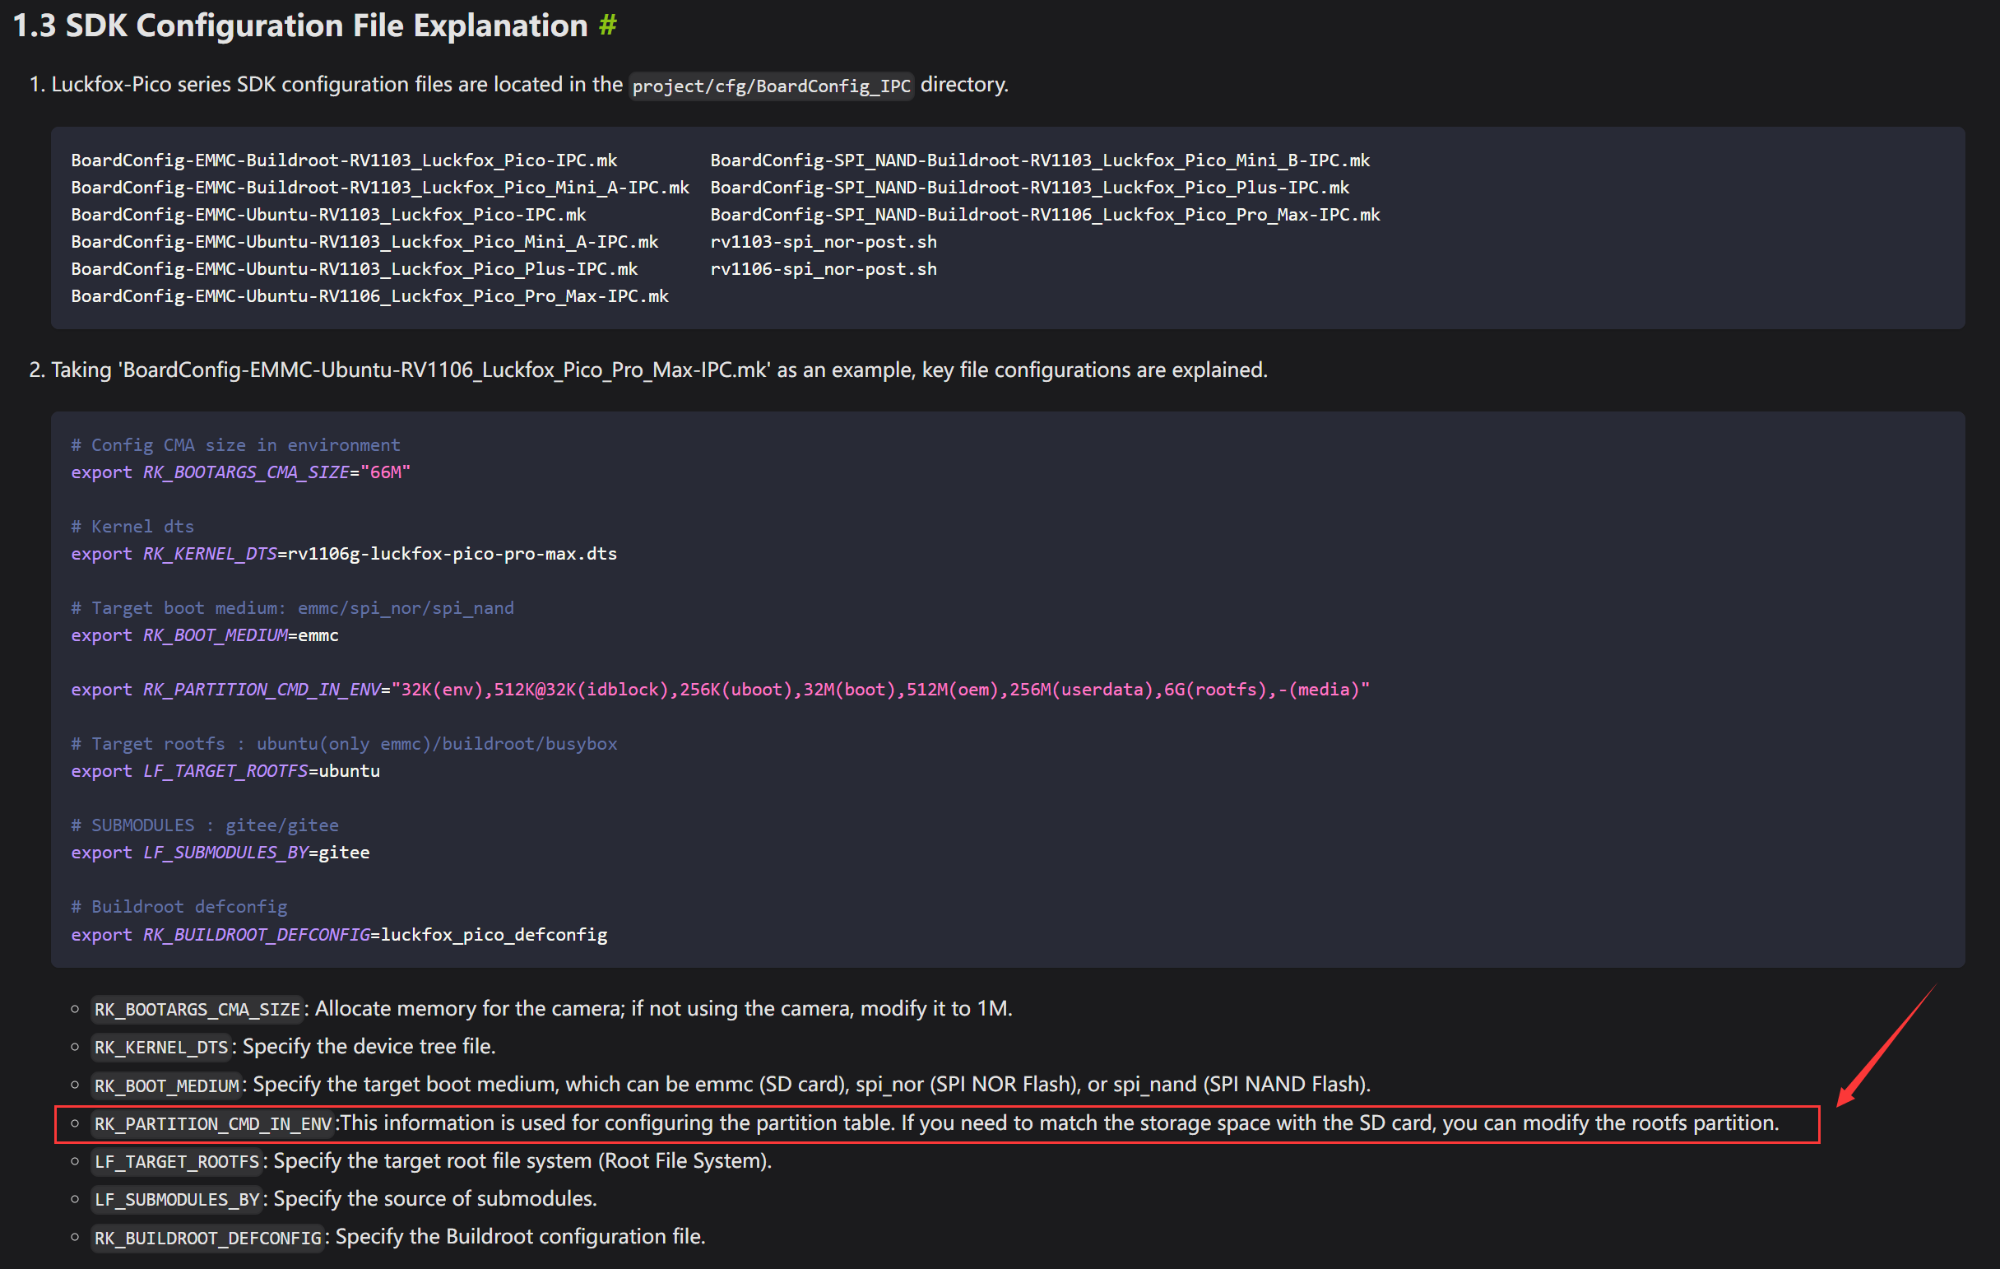Click the script name rv1106-spi_nor-post.sh
2000x1269 pixels.
coord(824,268)
